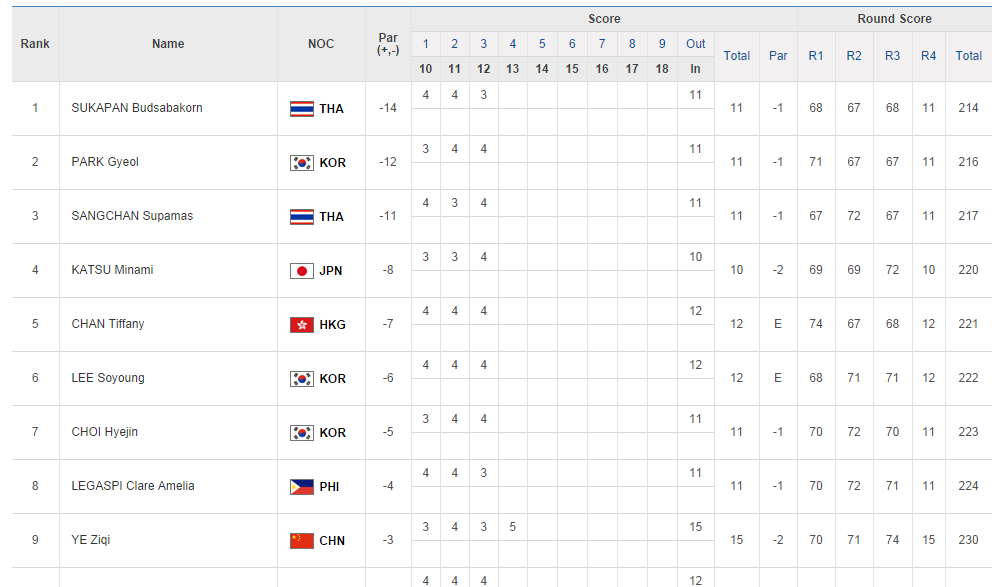Screen dimensions: 1004x587
Task: Open player name SUKAPAN Budsabakorn
Action: click(x=137, y=108)
